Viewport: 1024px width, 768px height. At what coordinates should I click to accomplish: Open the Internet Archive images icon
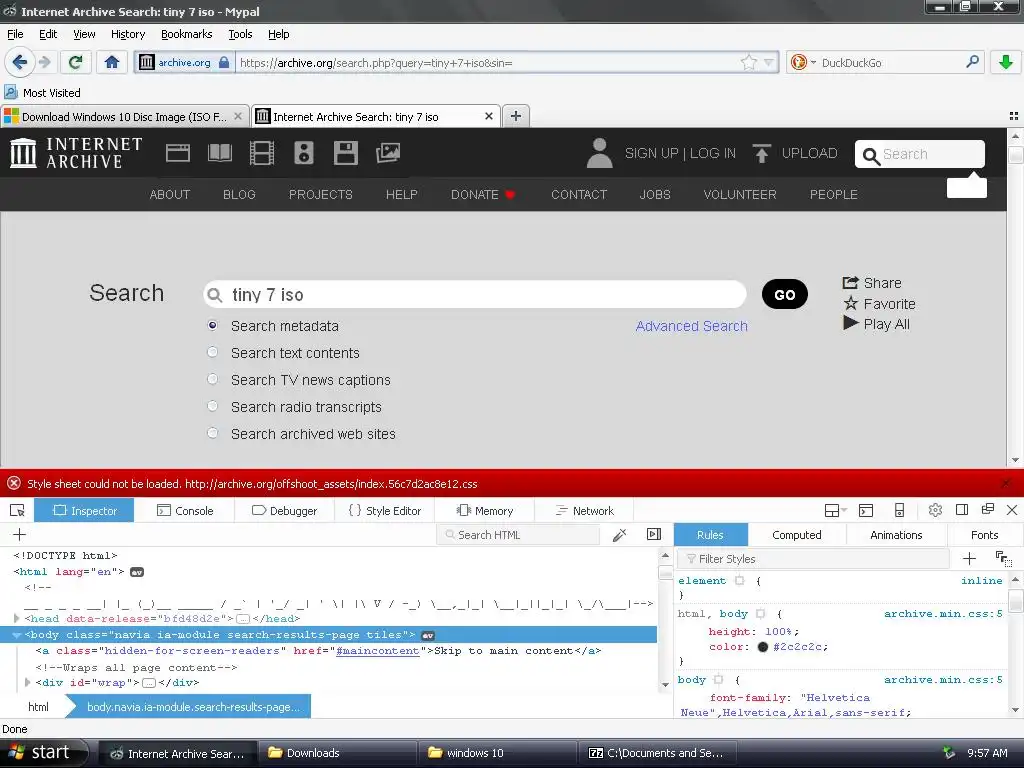coord(387,153)
